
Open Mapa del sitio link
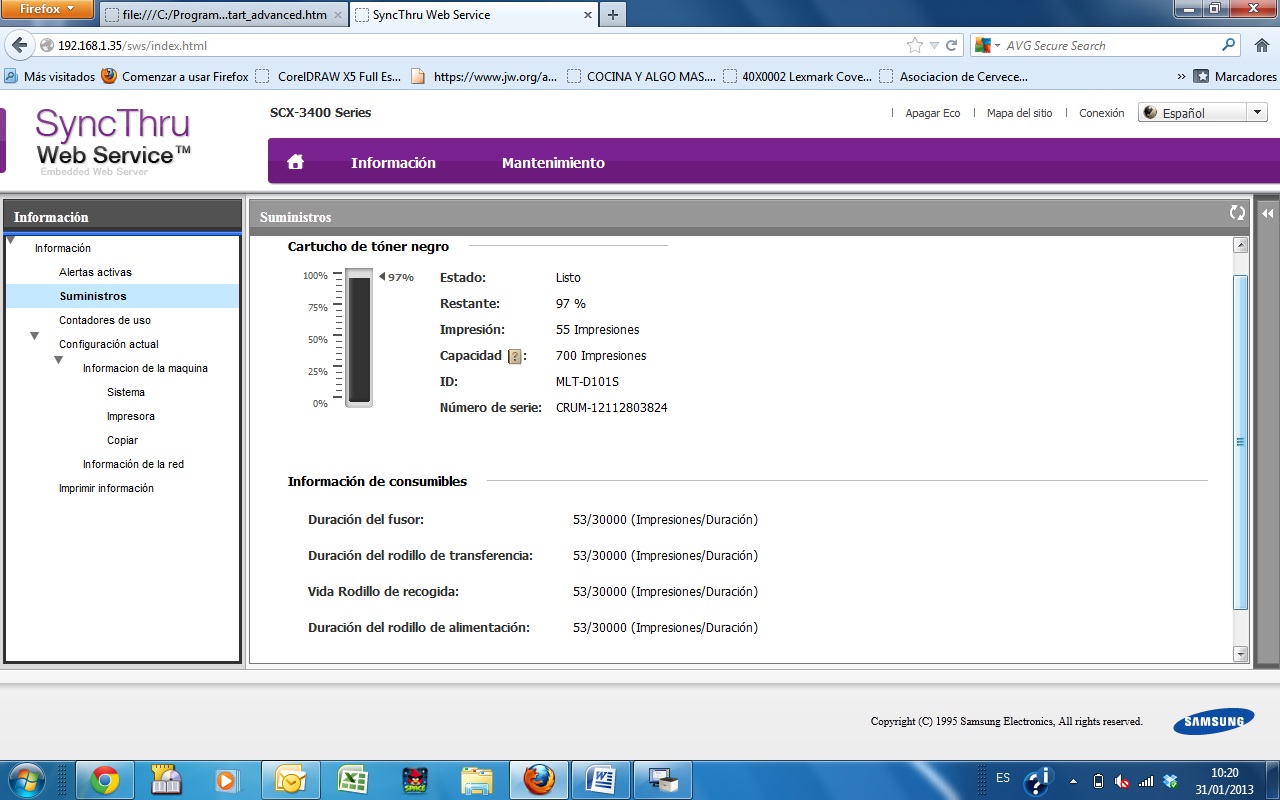(1019, 113)
